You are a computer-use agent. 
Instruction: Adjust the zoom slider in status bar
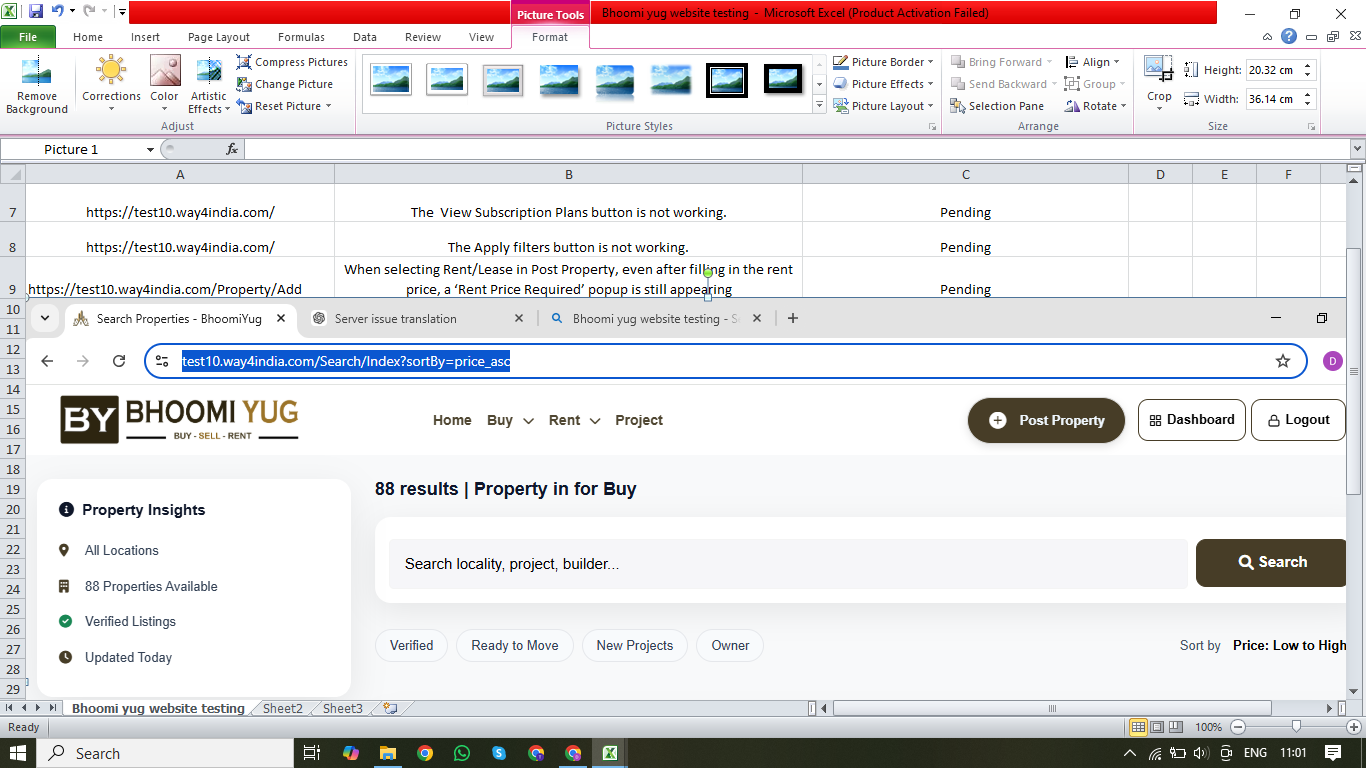[x=1296, y=727]
